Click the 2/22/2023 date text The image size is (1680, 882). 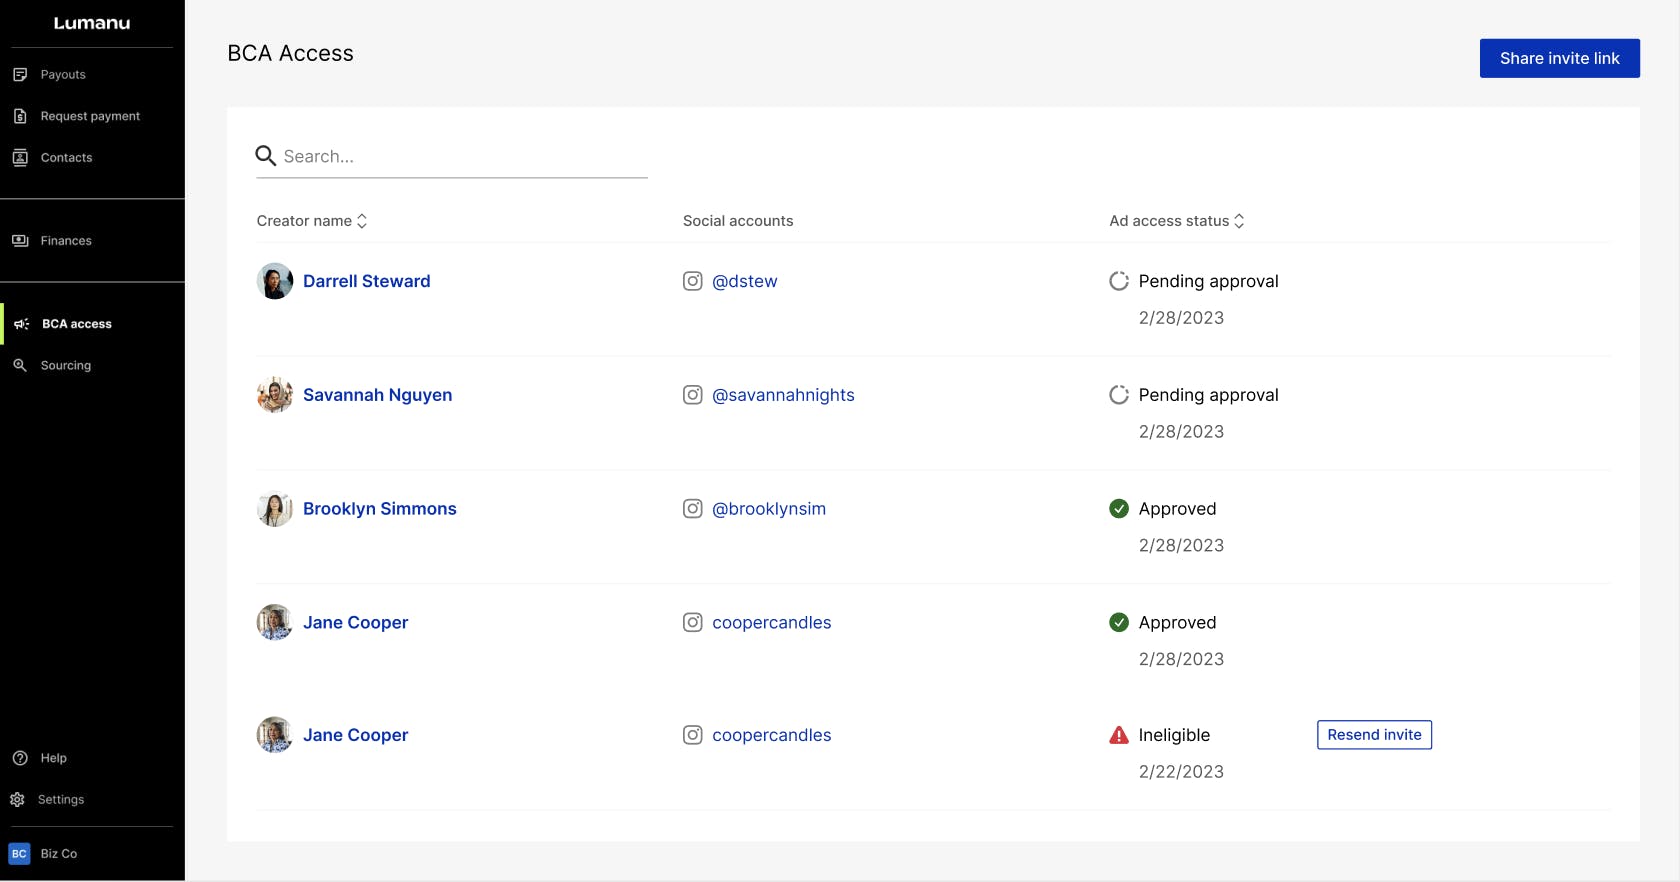1181,772
